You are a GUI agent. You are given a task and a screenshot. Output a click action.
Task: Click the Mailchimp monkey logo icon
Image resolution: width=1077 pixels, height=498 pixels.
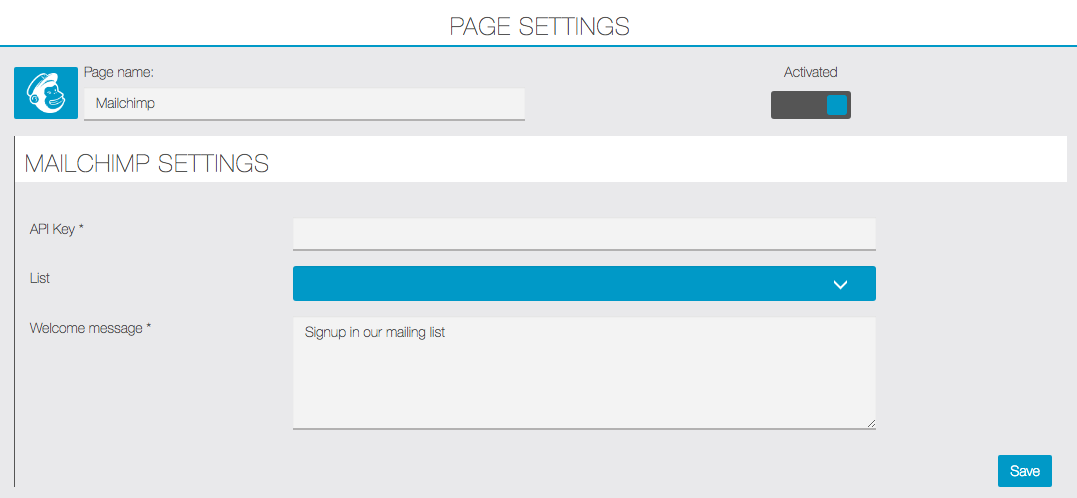[46, 93]
